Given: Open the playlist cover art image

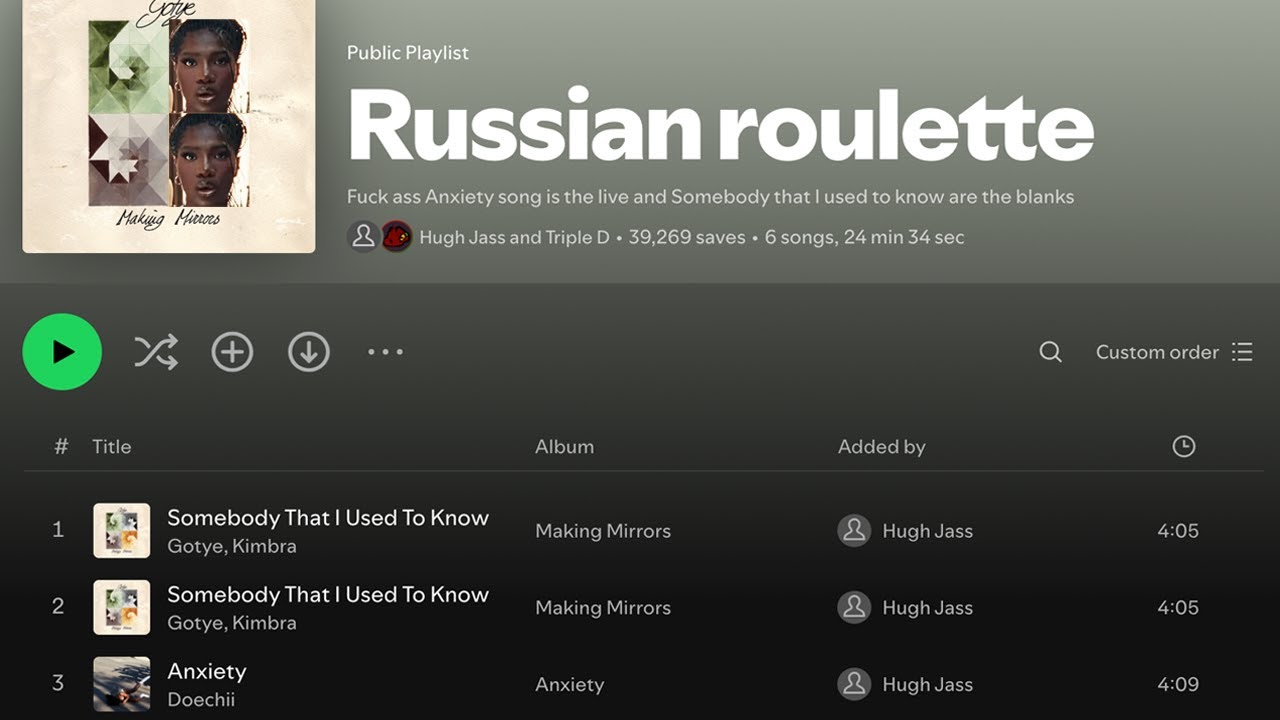Looking at the screenshot, I should (169, 126).
